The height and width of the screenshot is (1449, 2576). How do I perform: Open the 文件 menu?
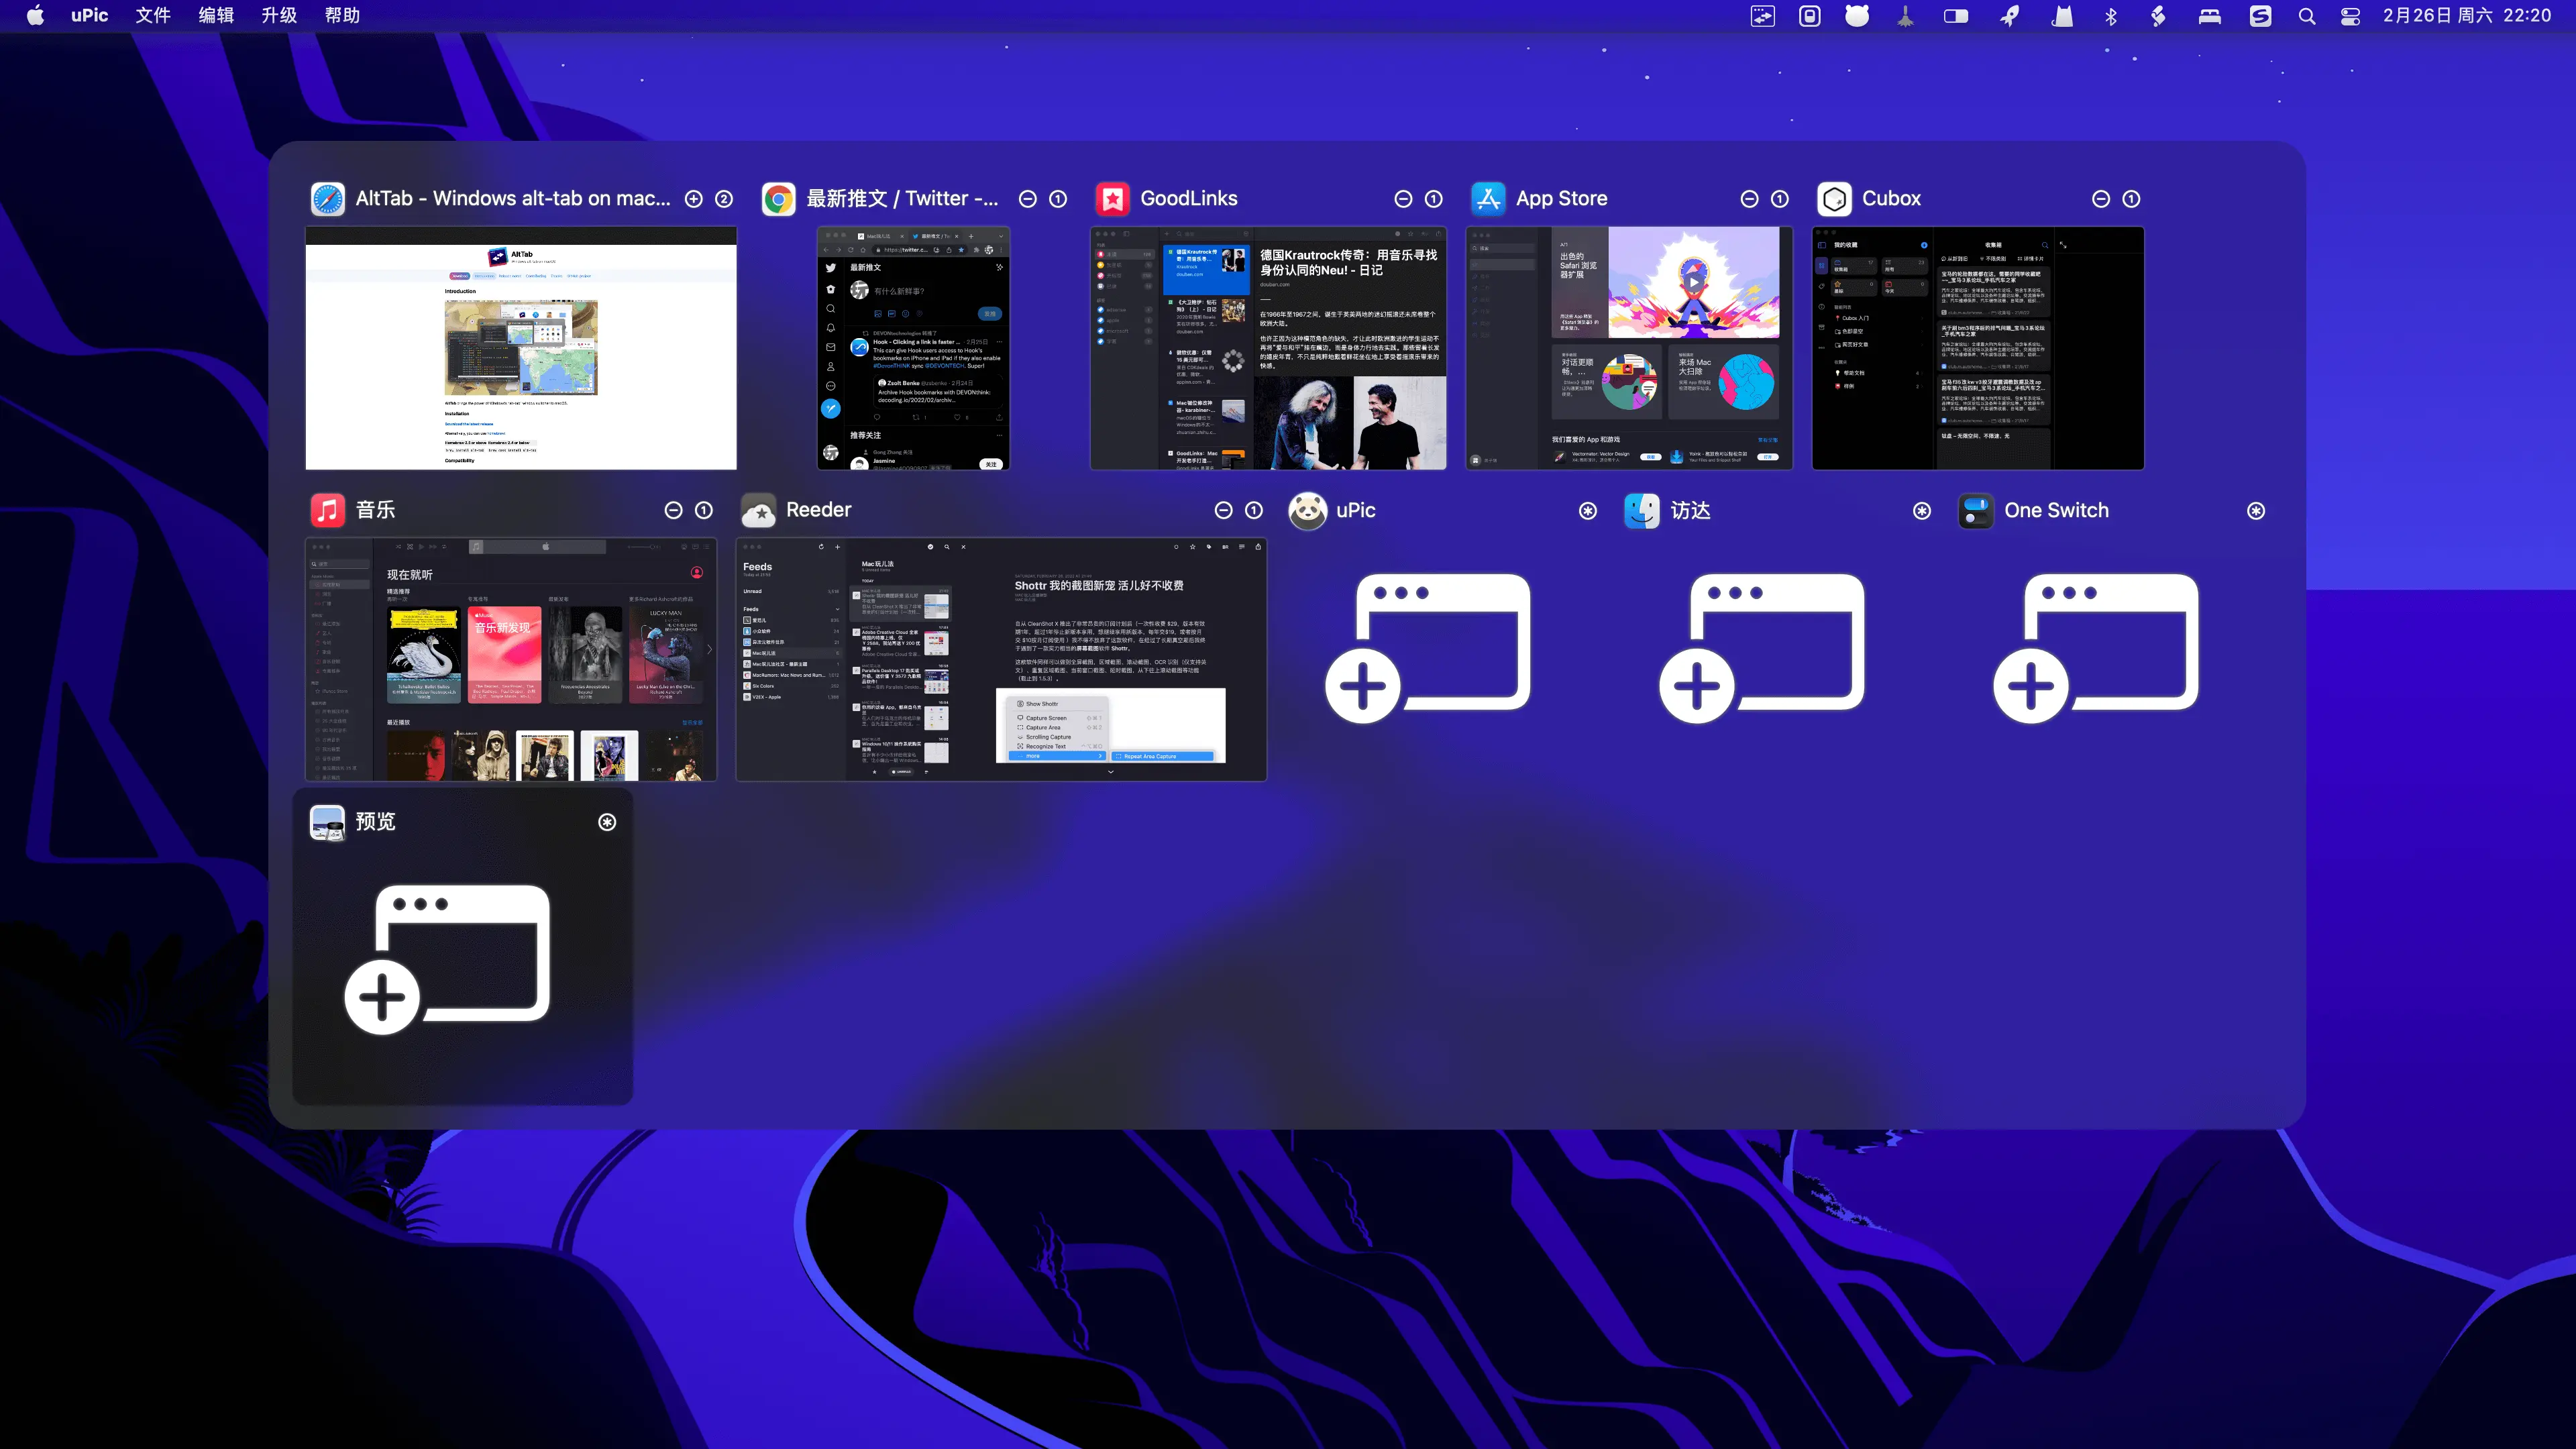(x=153, y=15)
